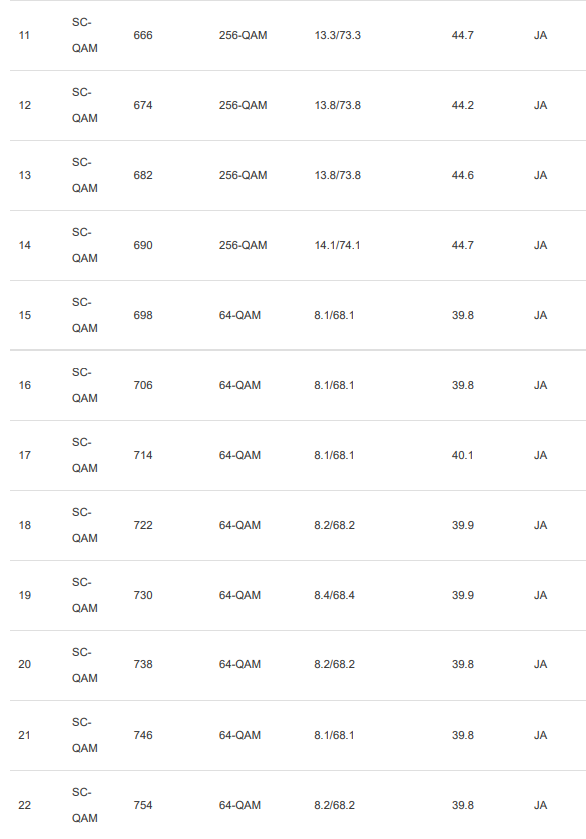Viewport: 586px width, 839px height.
Task: Click channel number 22
Action: pos(25,805)
